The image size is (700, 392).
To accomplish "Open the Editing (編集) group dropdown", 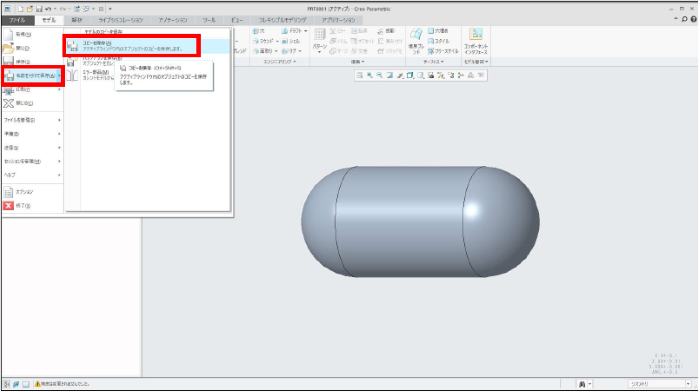I will 358,62.
